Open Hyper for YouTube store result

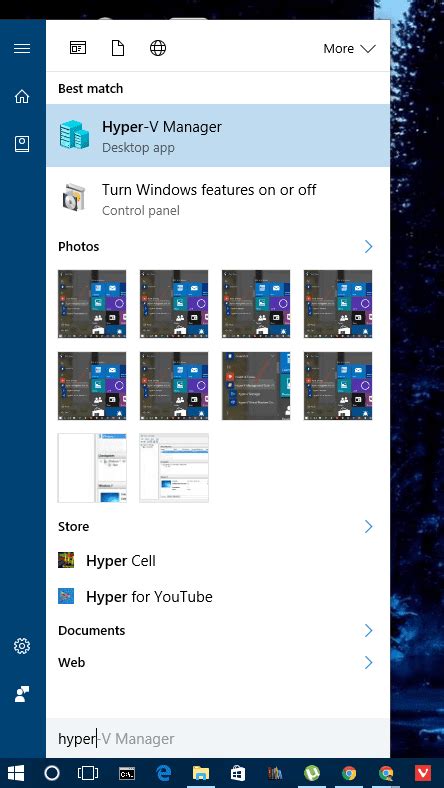pos(218,597)
